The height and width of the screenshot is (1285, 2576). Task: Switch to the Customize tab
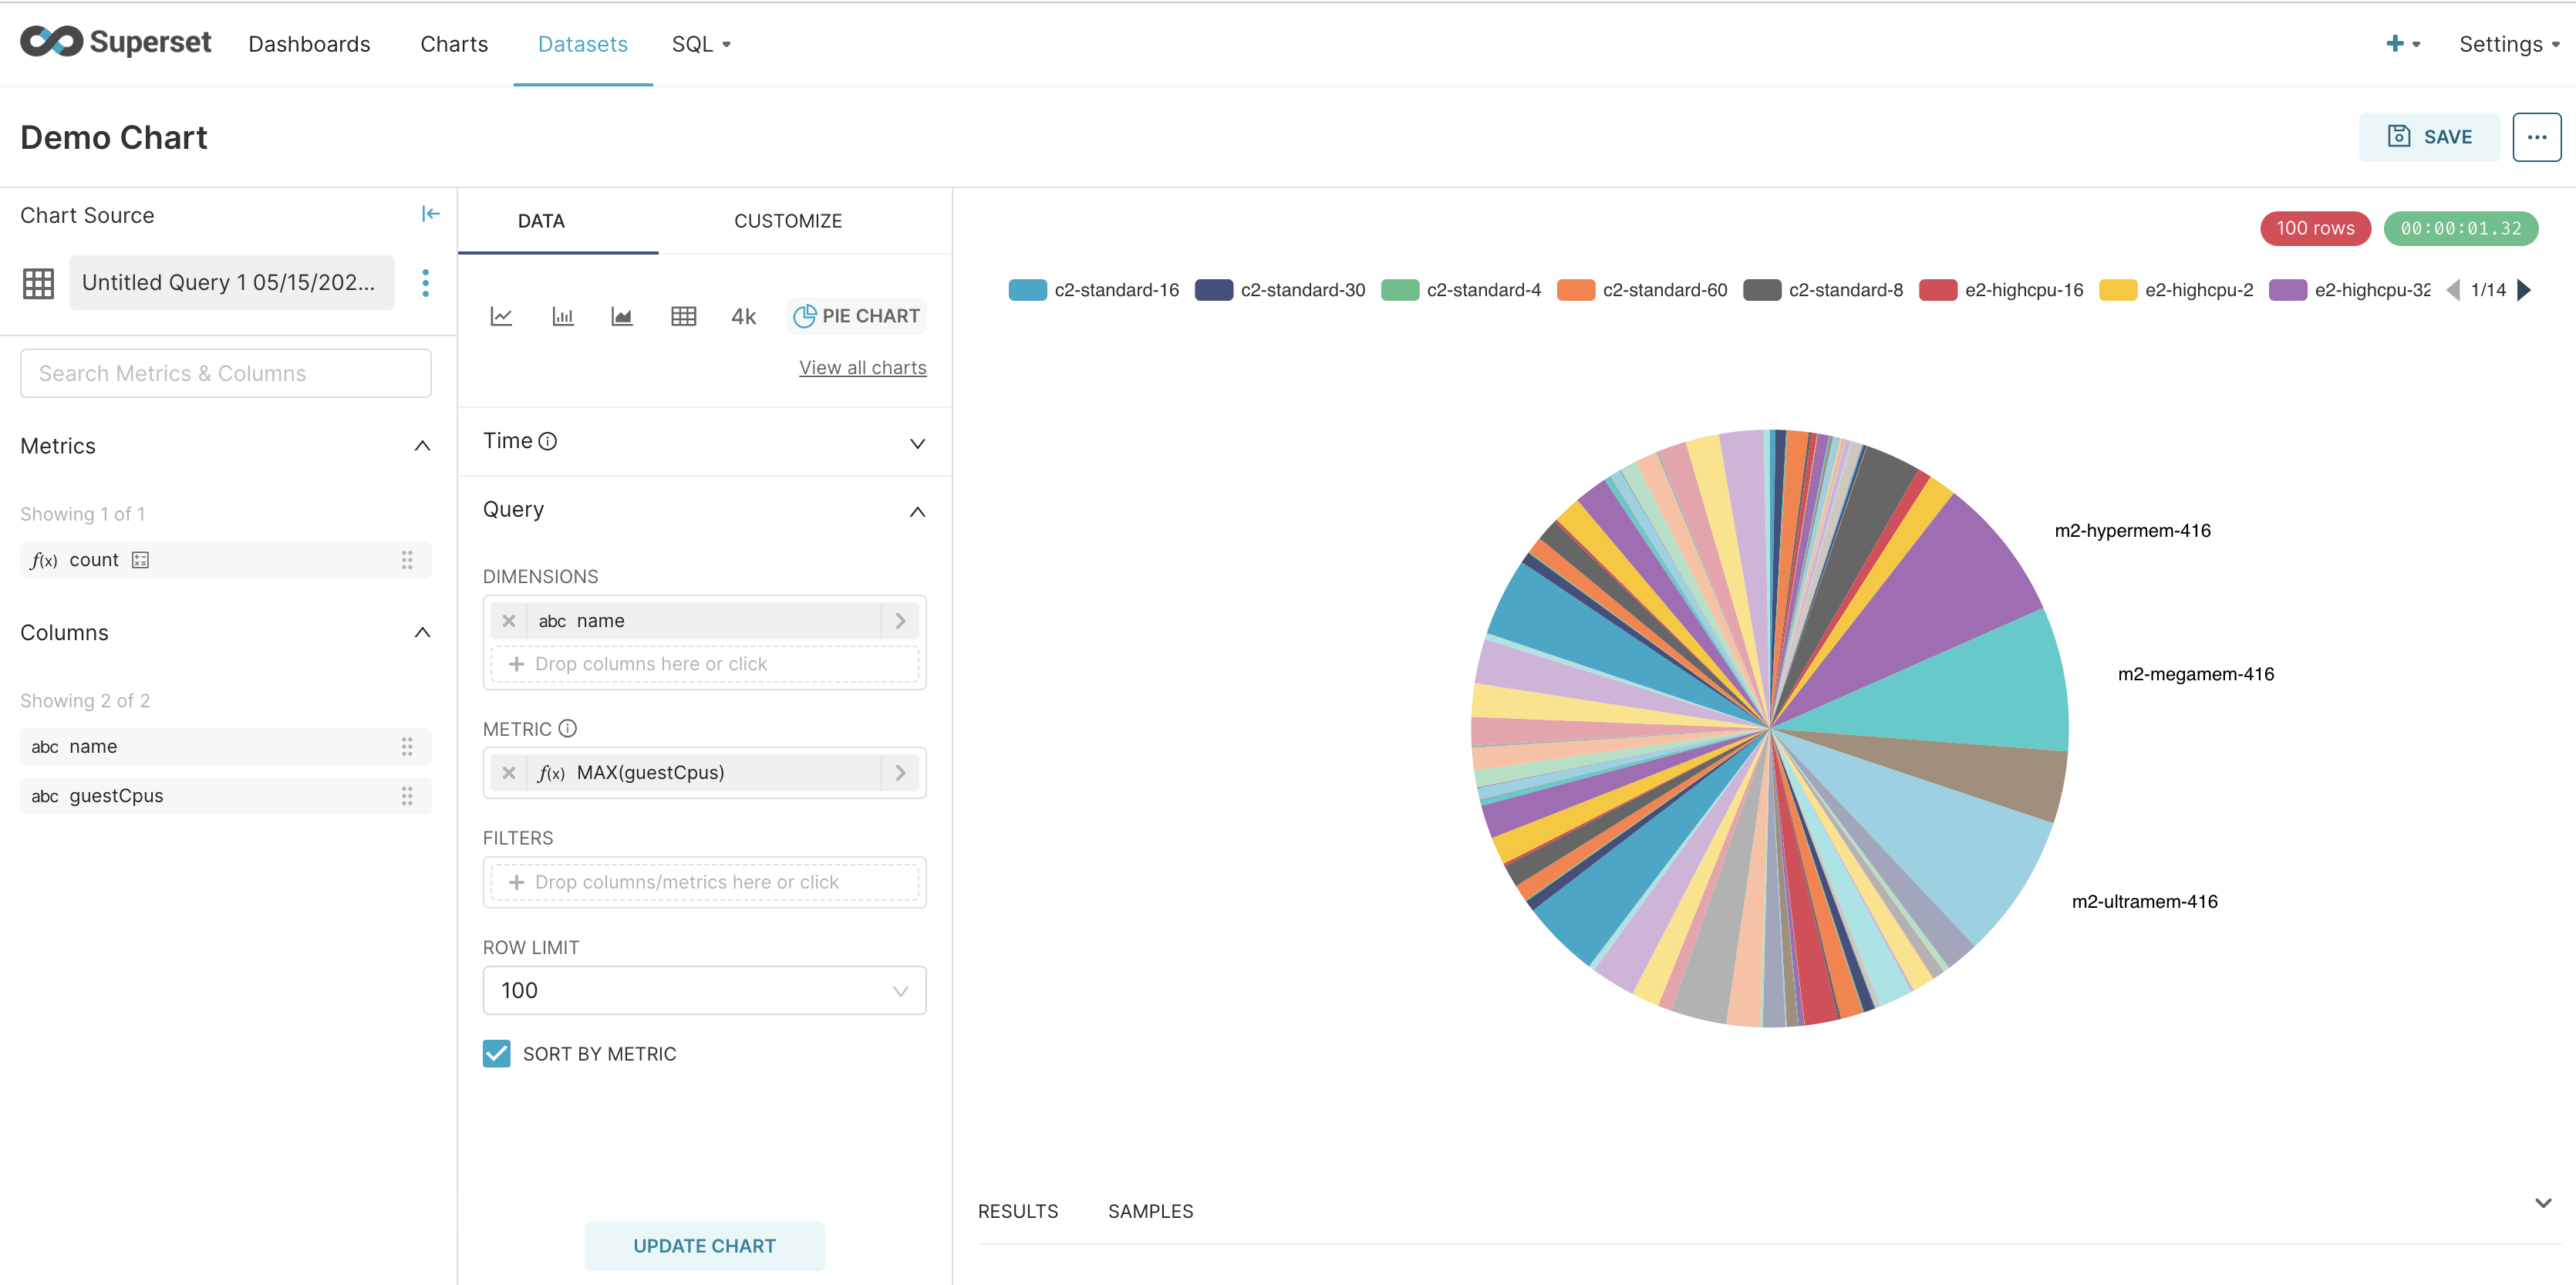coord(787,221)
